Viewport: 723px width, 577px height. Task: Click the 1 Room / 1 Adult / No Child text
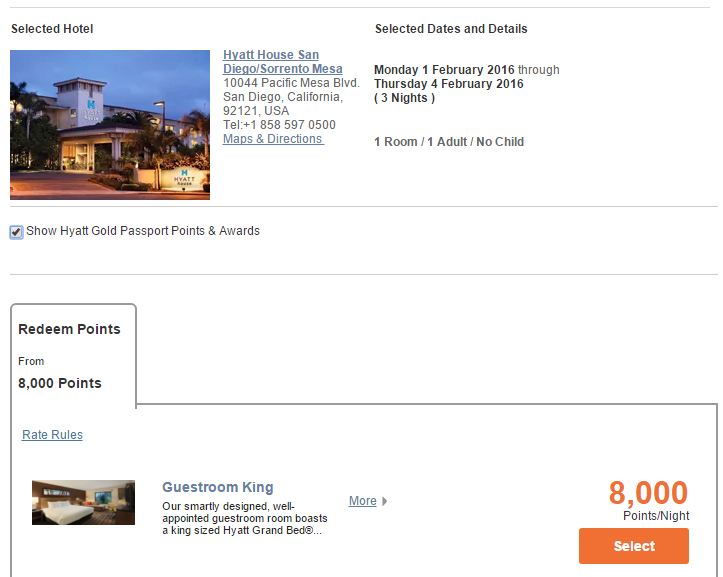click(448, 142)
